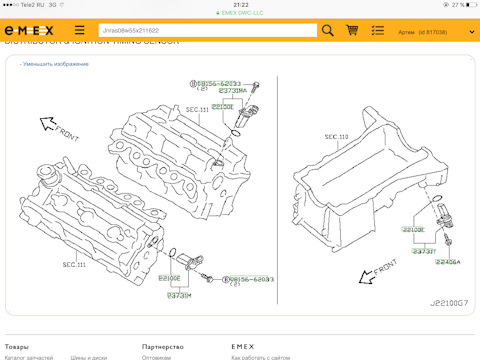Open Партнерство footer heading

(x=163, y=347)
